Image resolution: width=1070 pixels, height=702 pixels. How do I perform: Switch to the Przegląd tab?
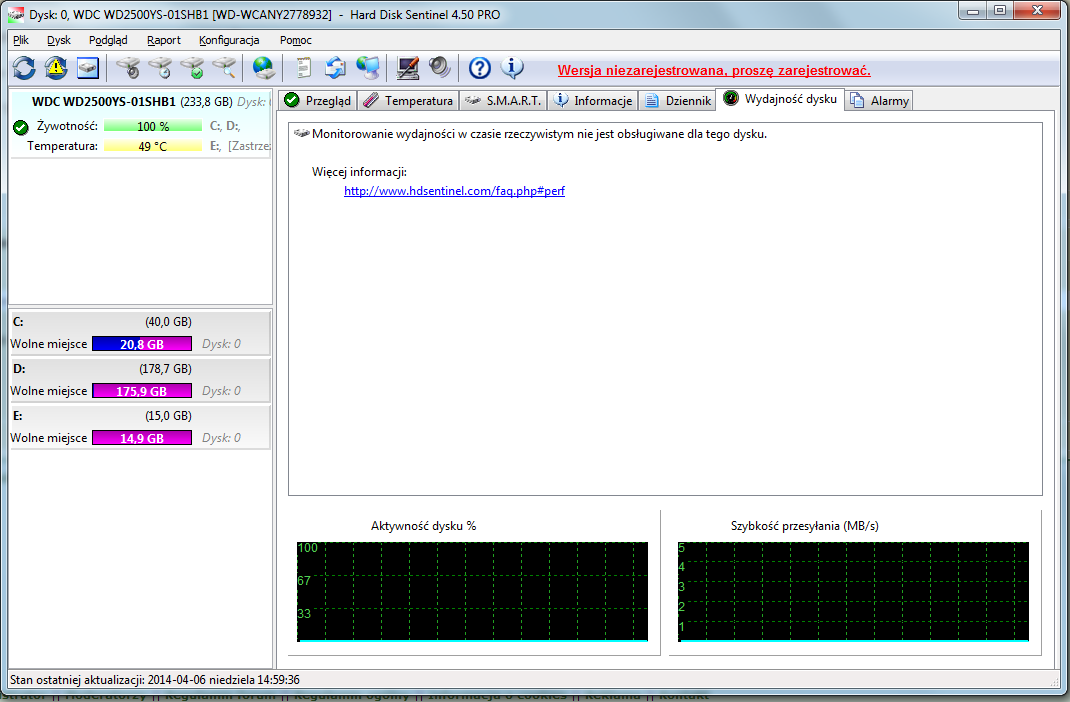(318, 100)
